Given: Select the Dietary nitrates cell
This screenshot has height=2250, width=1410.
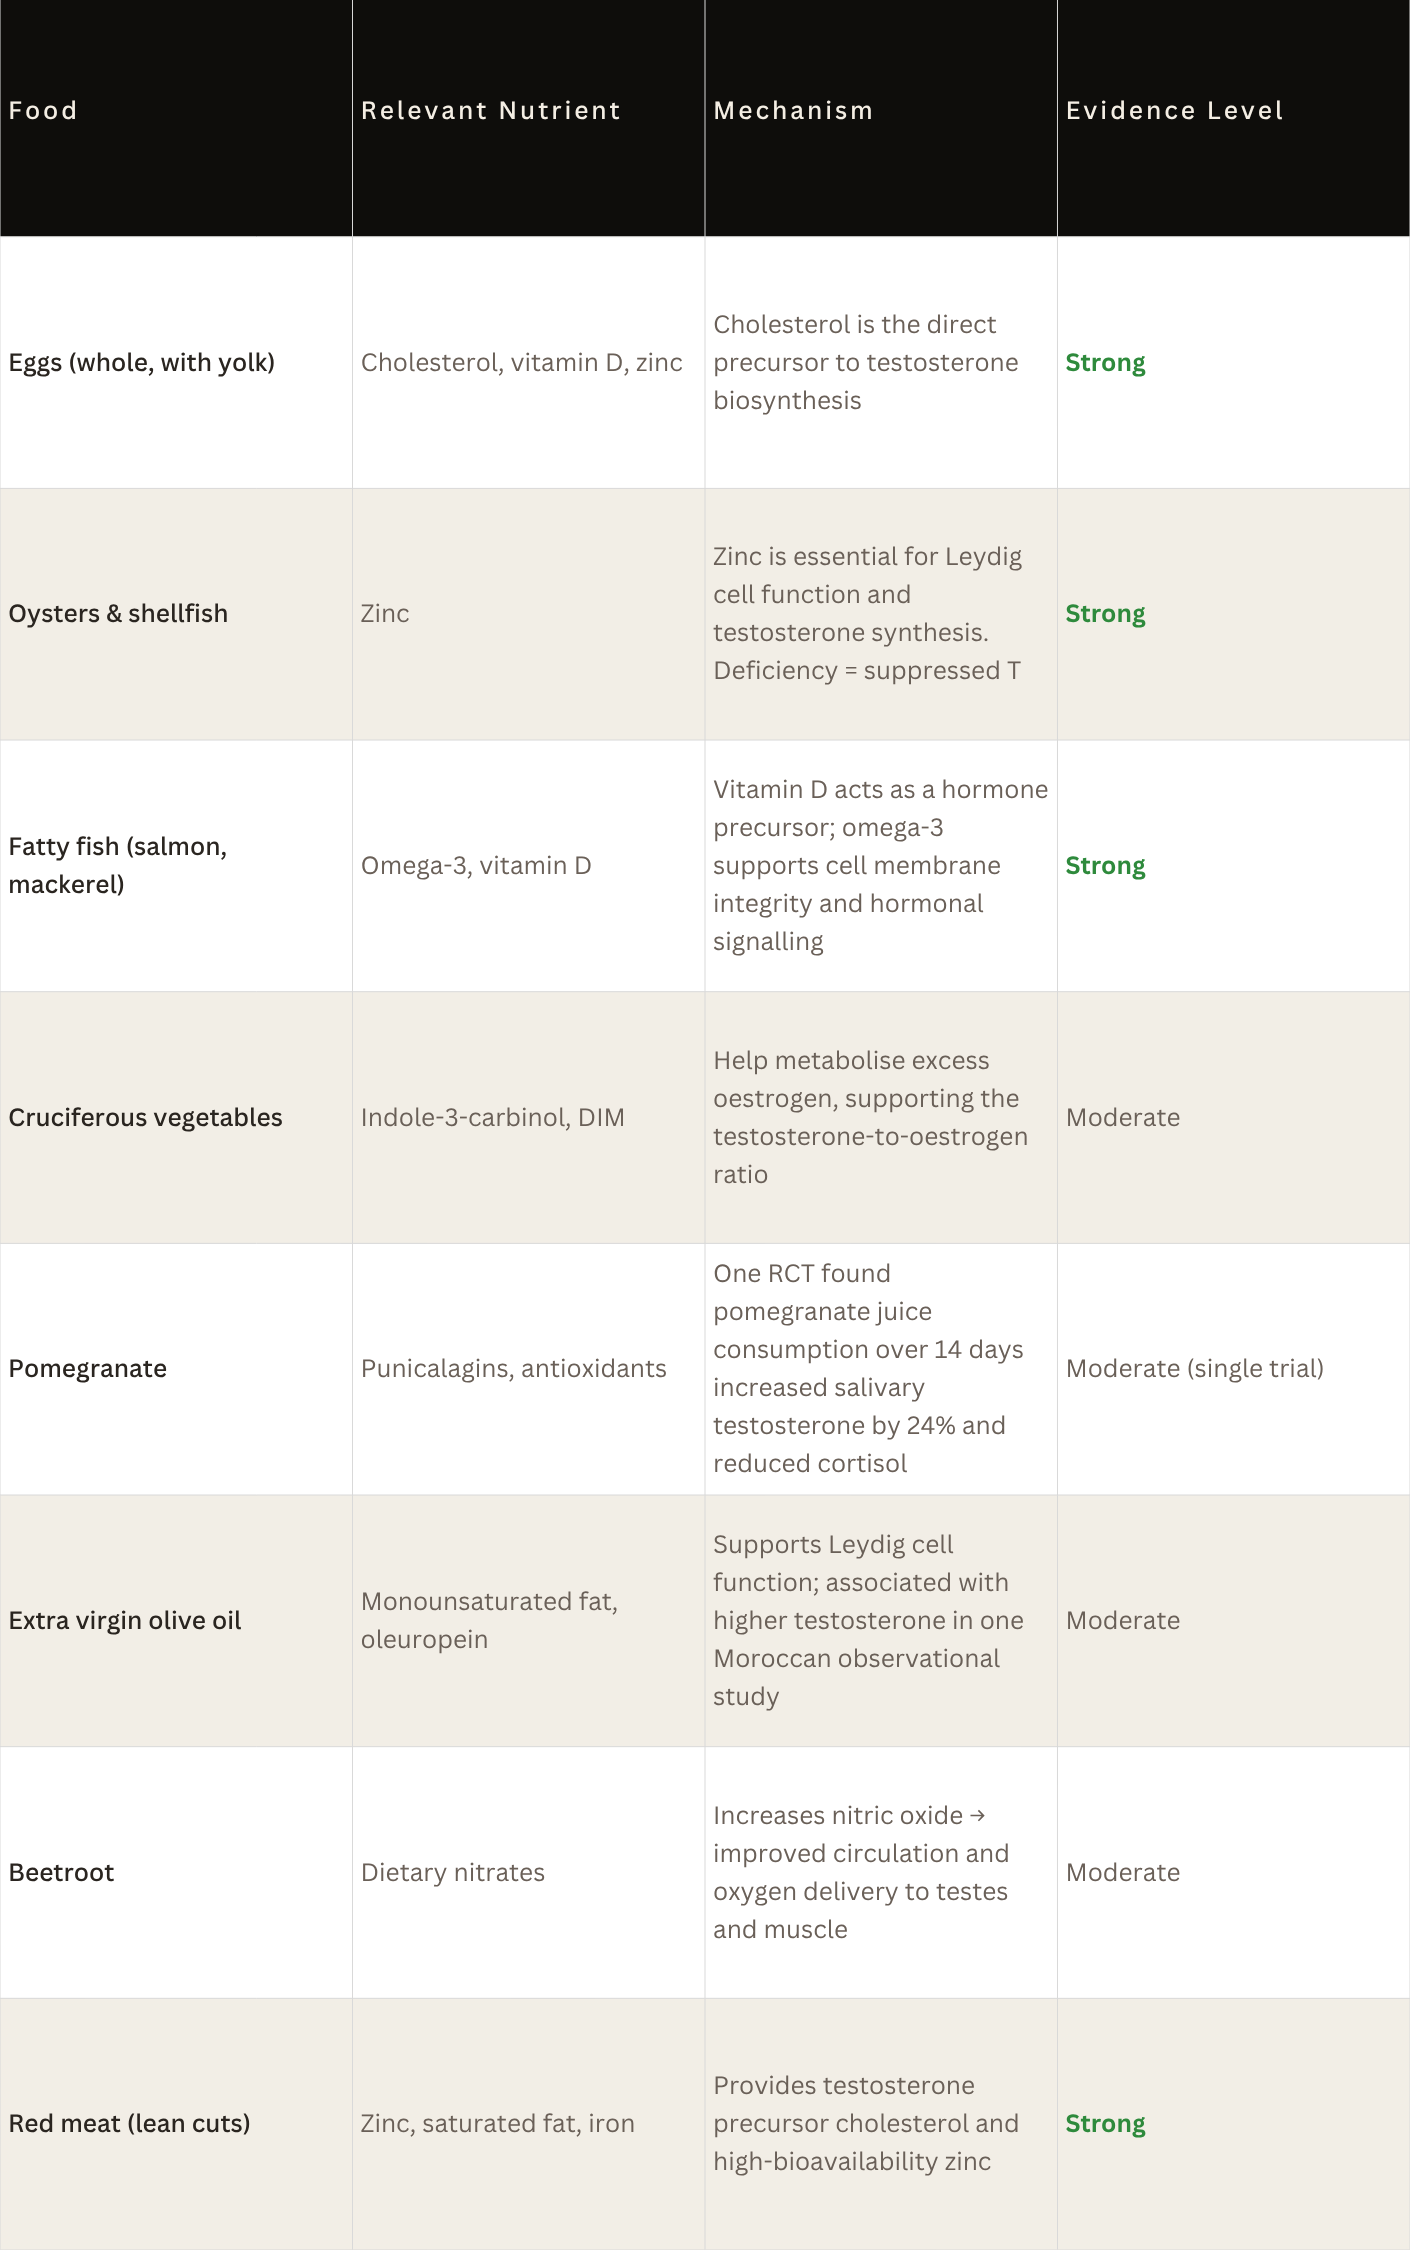Looking at the screenshot, I should click(528, 1872).
